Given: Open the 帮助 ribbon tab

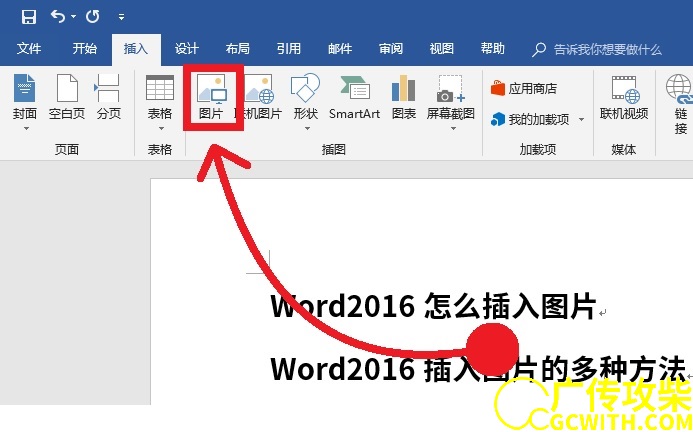Looking at the screenshot, I should point(492,49).
